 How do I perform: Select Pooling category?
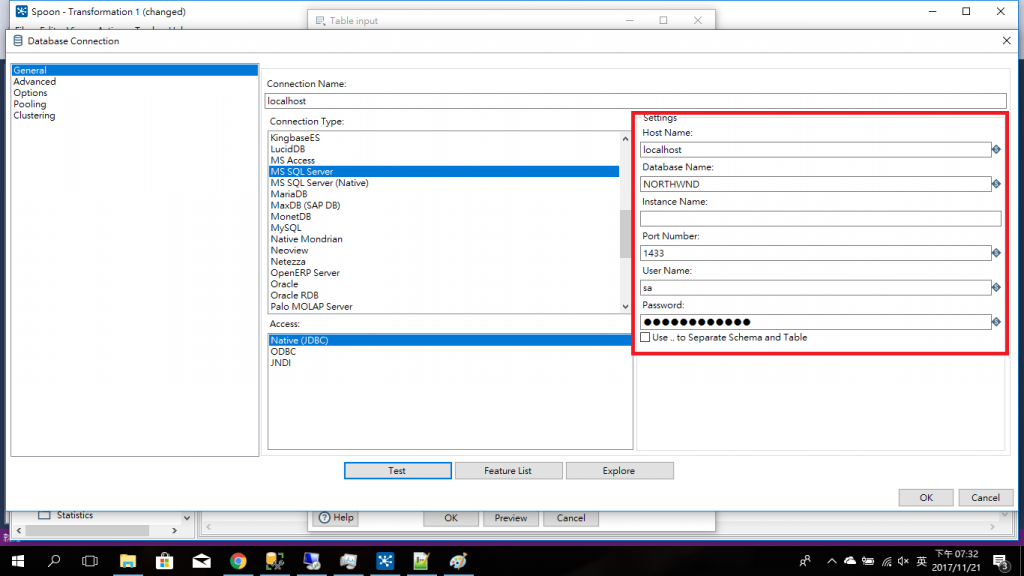(x=30, y=104)
